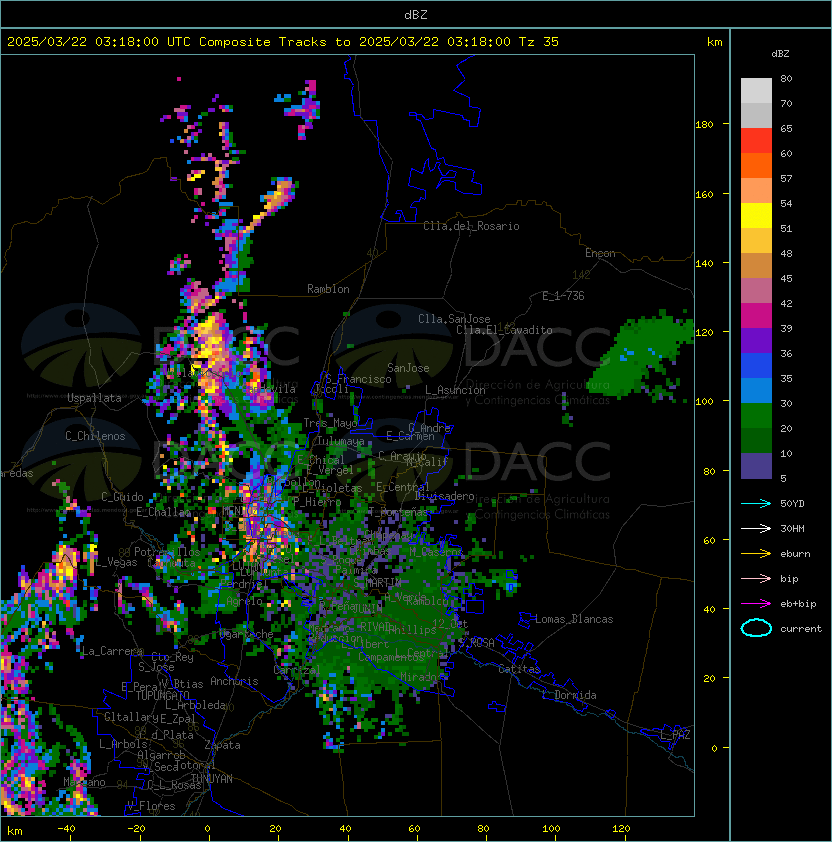Viewport: 832px width, 842px height.
Task: Select the light blue 30-35 dBZ swatch
Action: (756, 391)
